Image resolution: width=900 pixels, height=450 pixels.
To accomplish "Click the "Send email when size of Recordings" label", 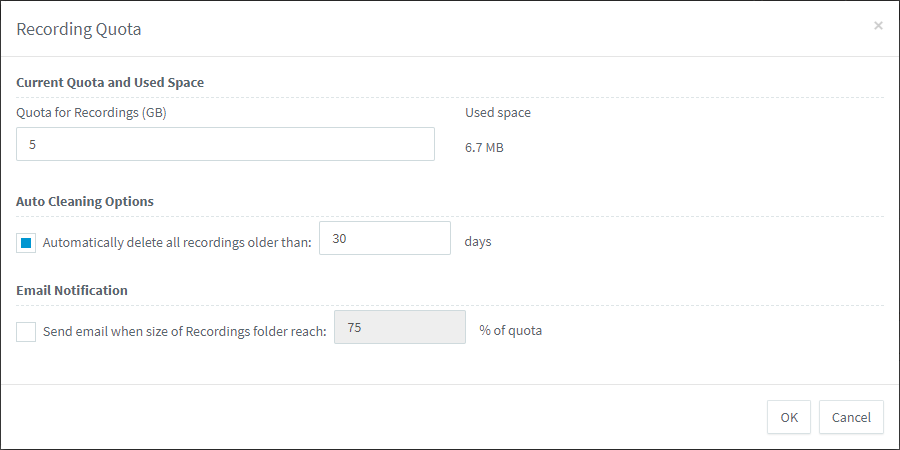I will 185,332.
